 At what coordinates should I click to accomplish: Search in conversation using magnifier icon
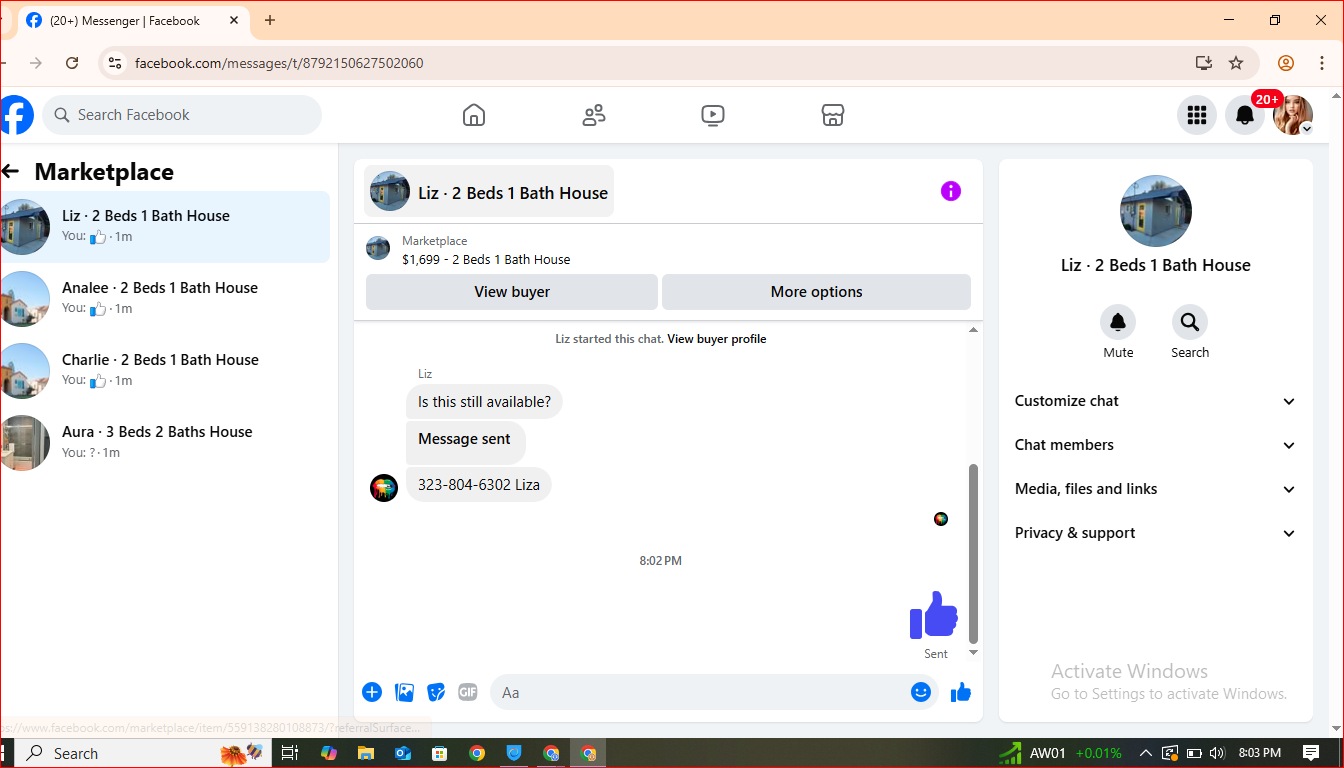(x=1190, y=322)
